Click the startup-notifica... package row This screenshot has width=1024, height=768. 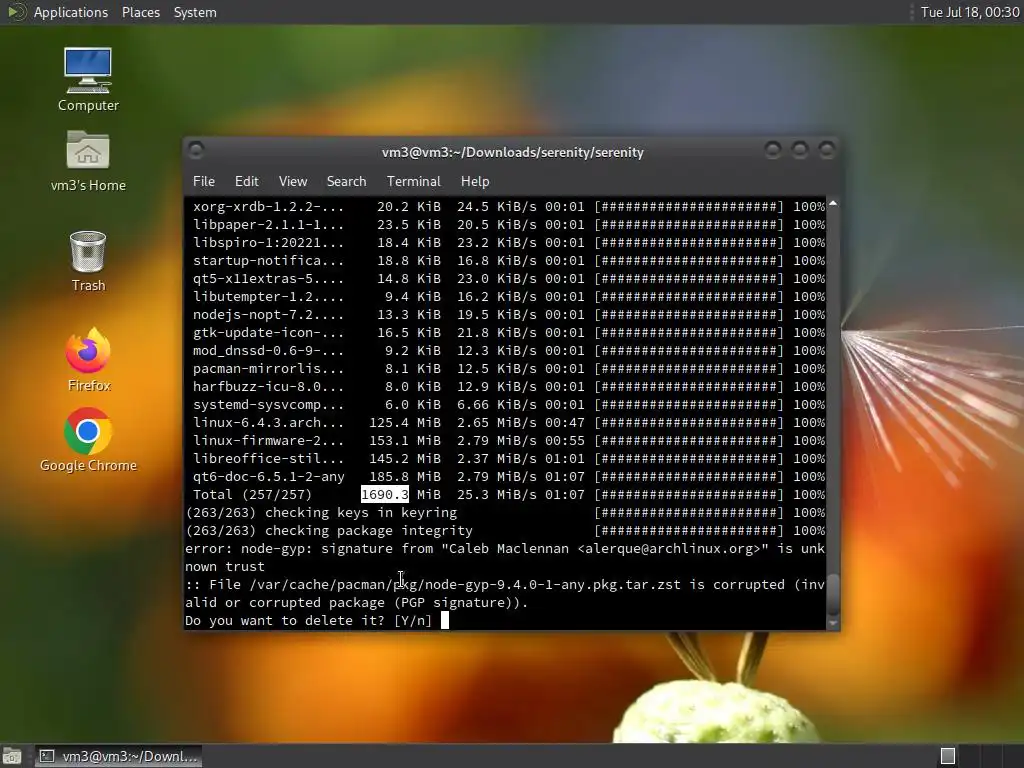508,261
